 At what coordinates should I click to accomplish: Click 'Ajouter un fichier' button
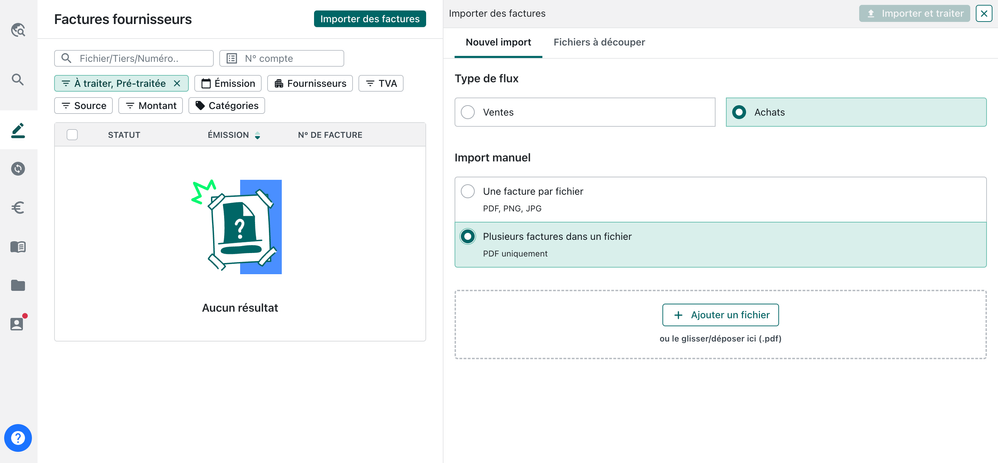720,315
